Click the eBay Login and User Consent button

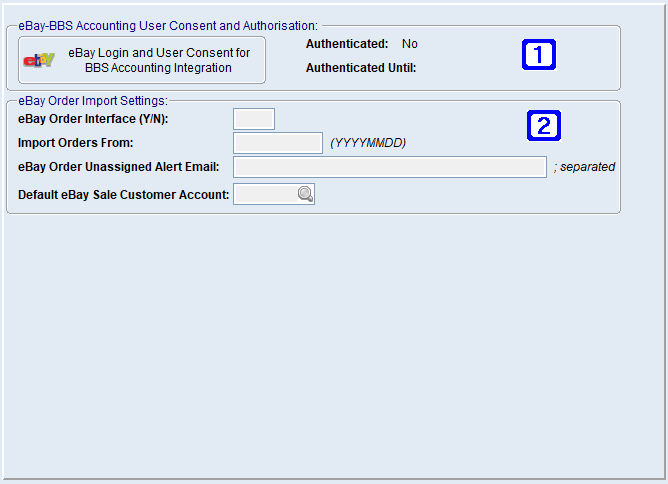(142, 60)
